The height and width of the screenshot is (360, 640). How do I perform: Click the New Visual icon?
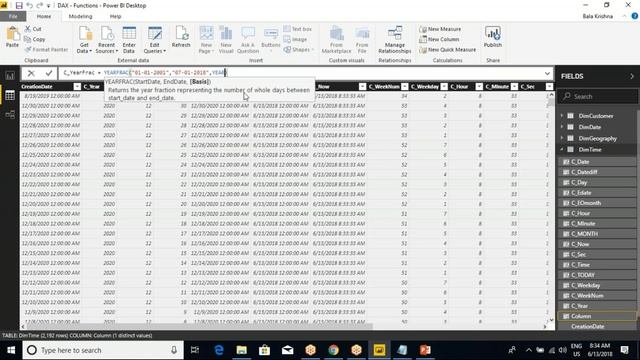226,40
